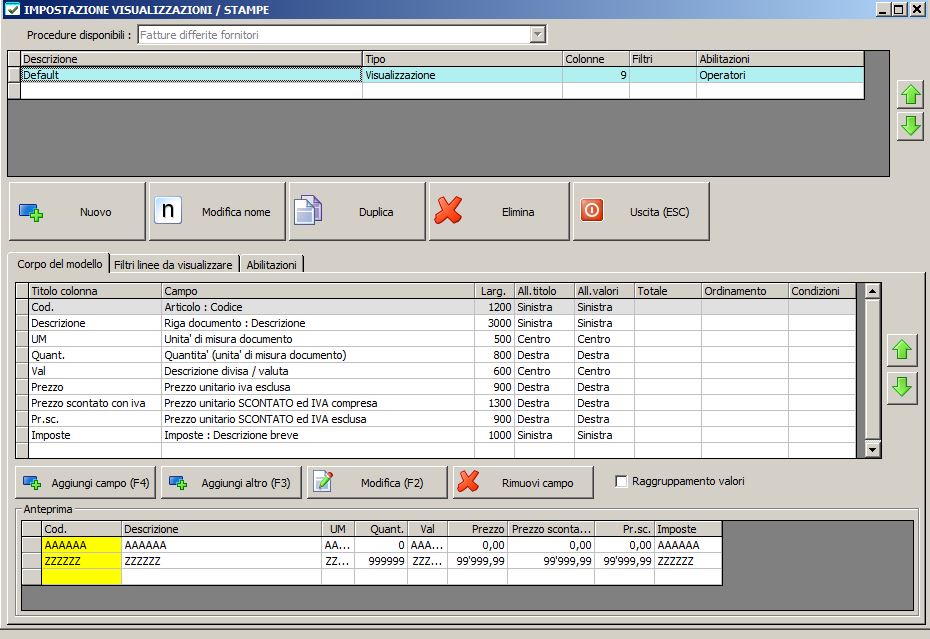
Task: Click the Aggiungi campo (F4) icon
Action: 32,483
